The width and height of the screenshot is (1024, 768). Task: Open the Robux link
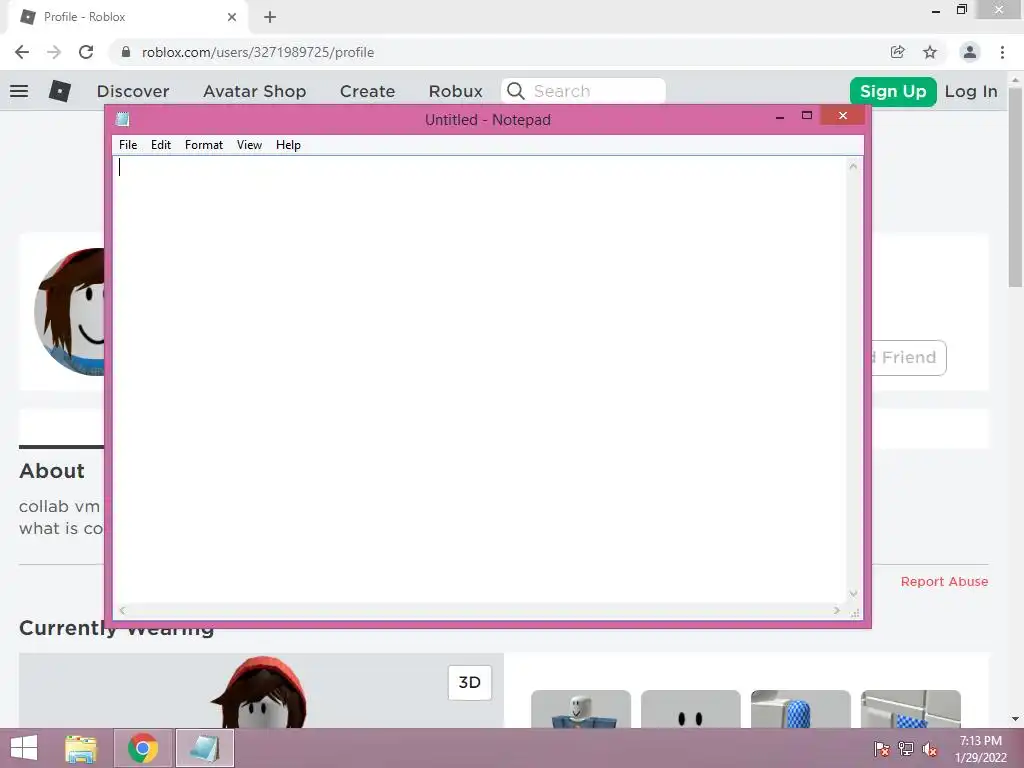pyautogui.click(x=456, y=91)
